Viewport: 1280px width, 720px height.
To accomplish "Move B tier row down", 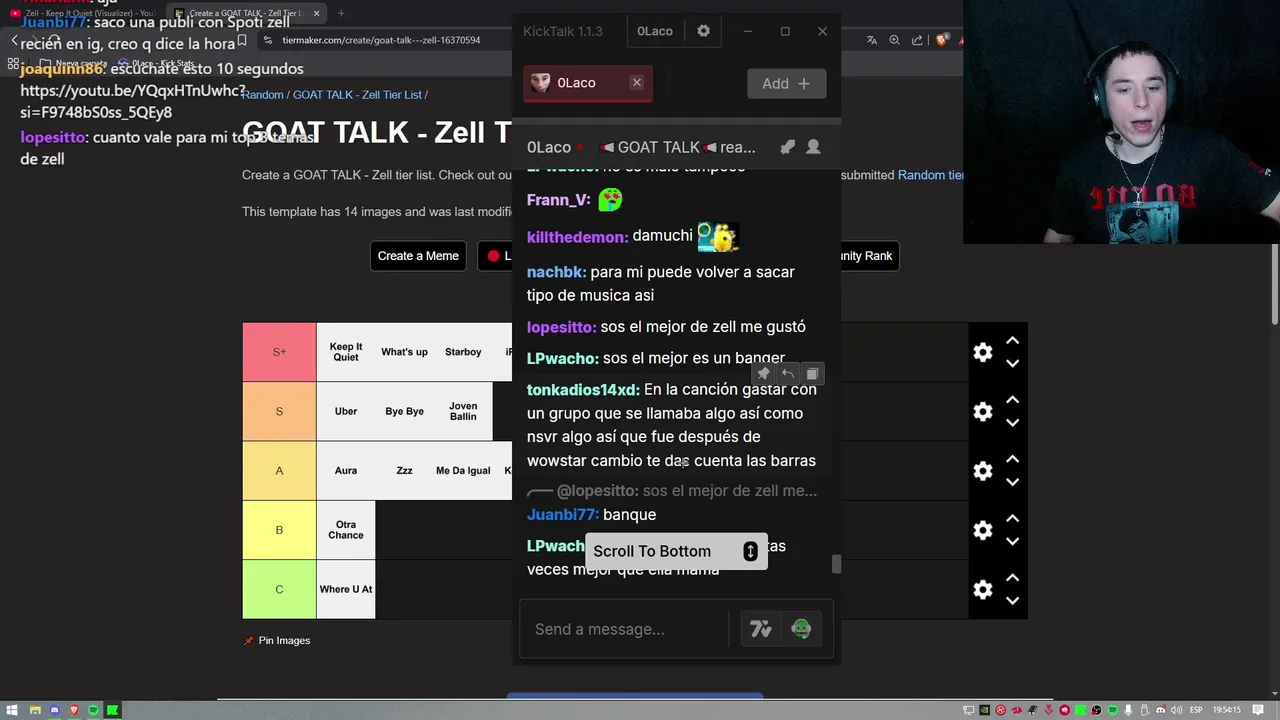I will (1012, 541).
